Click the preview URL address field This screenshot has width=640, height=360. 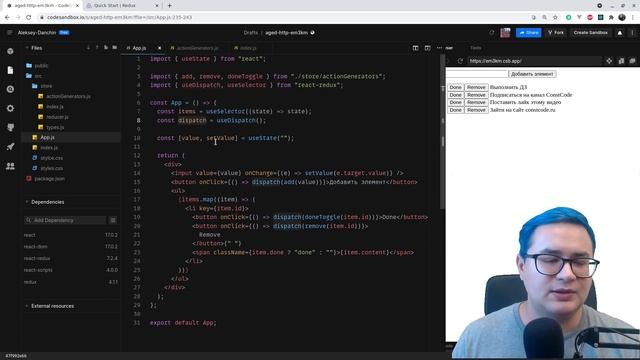click(x=534, y=61)
